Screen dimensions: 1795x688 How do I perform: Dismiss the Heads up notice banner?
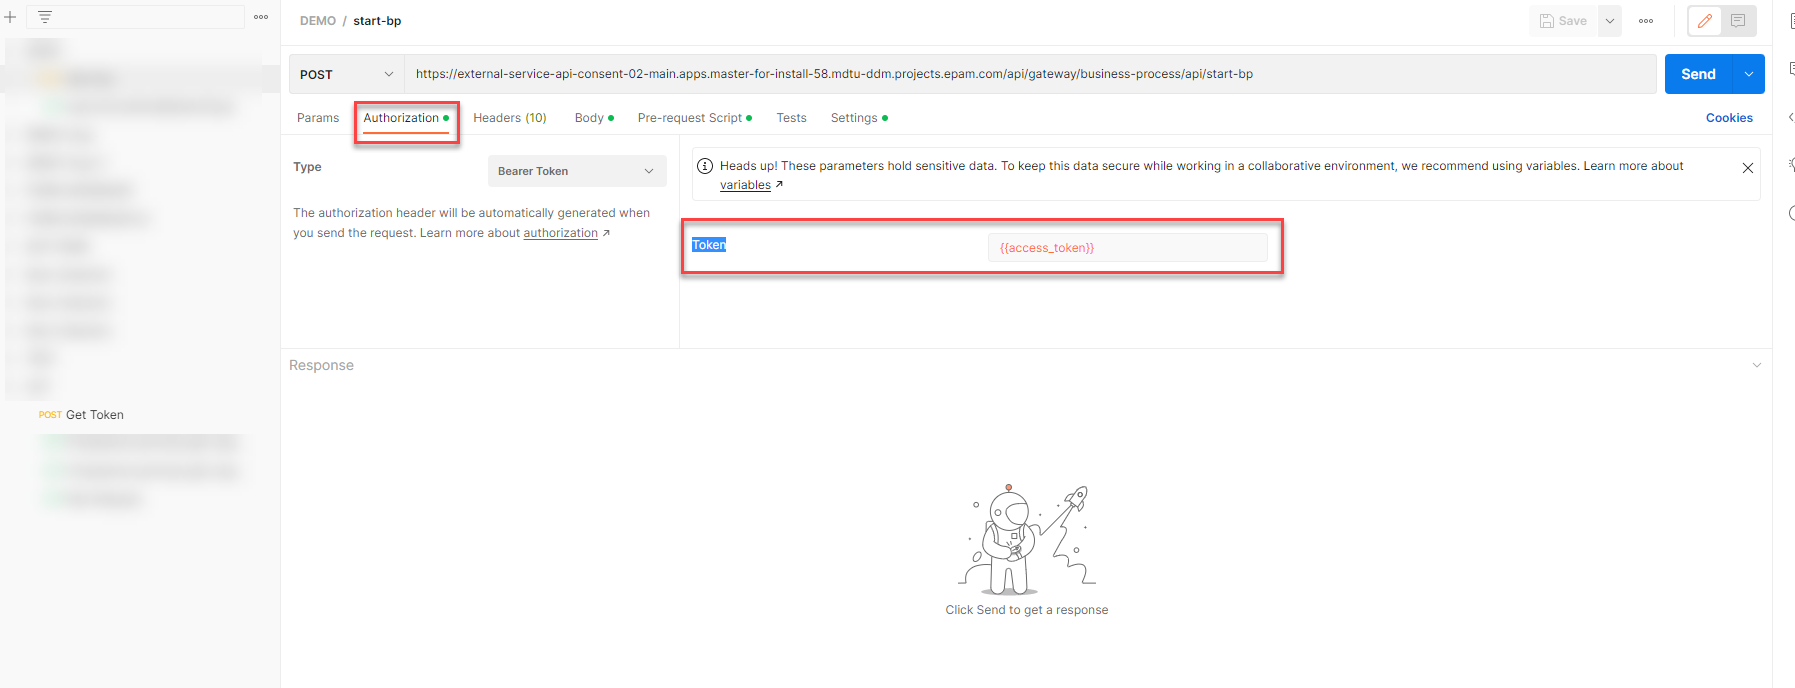[1748, 168]
